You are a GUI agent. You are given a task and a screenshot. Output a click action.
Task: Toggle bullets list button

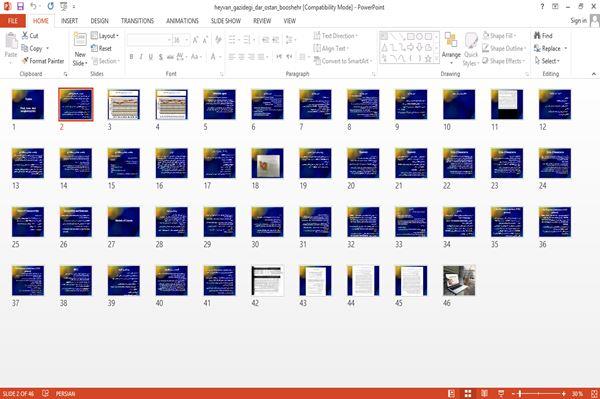click(x=233, y=40)
